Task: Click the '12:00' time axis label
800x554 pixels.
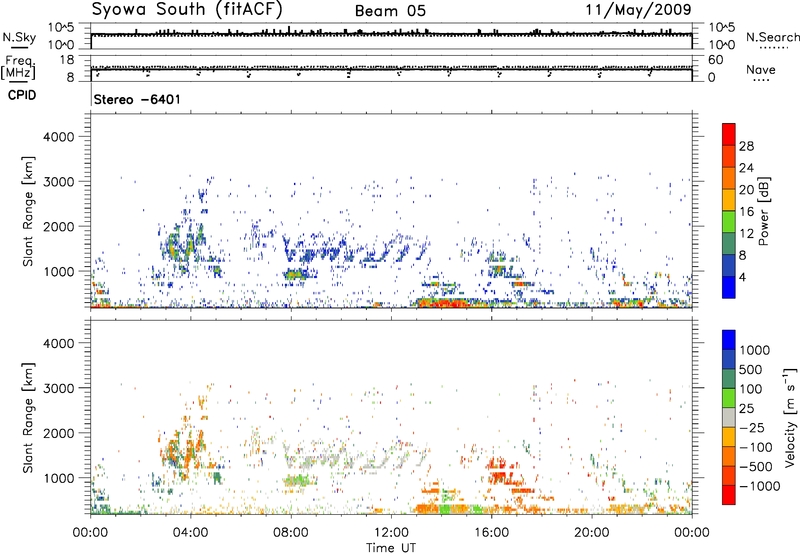Action: point(391,533)
